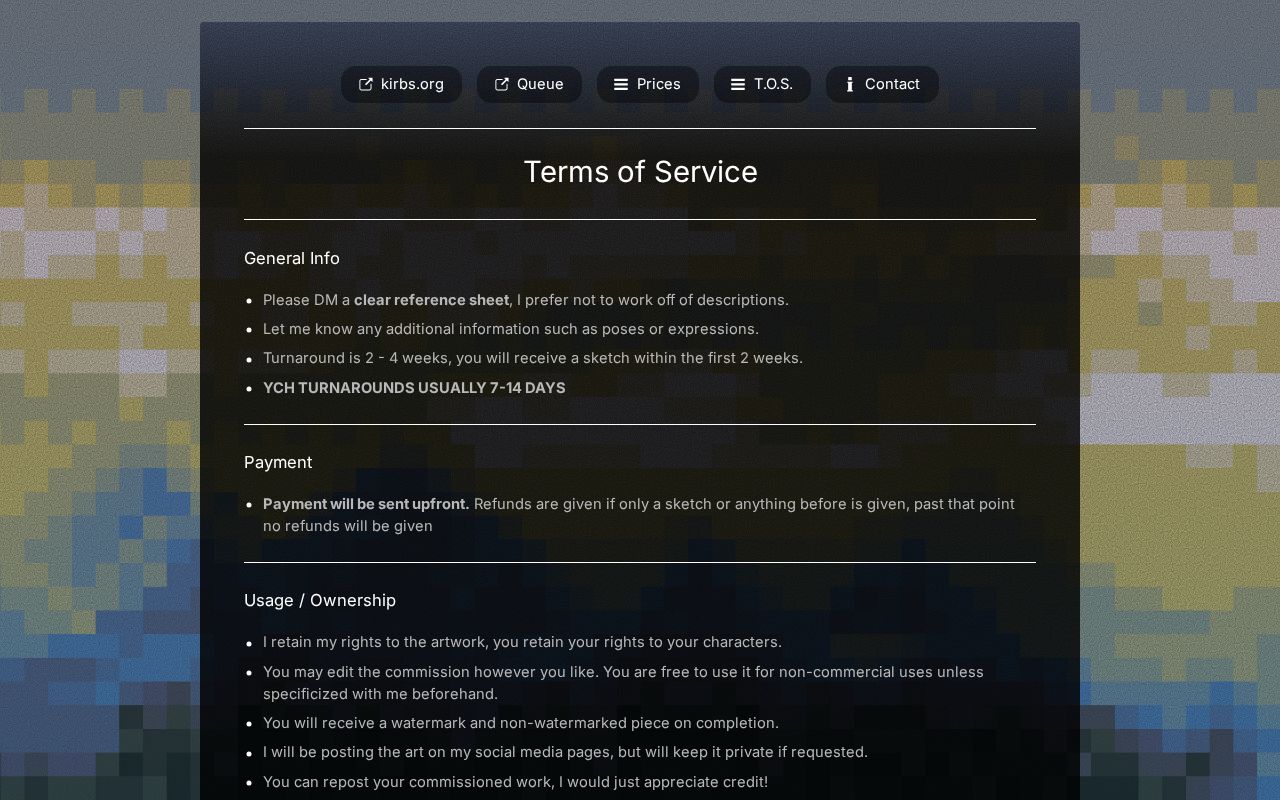Click the YCH TURNAROUNDS USUALLY 7-14 DAYS line
The height and width of the screenshot is (800, 1280).
pyautogui.click(x=414, y=388)
